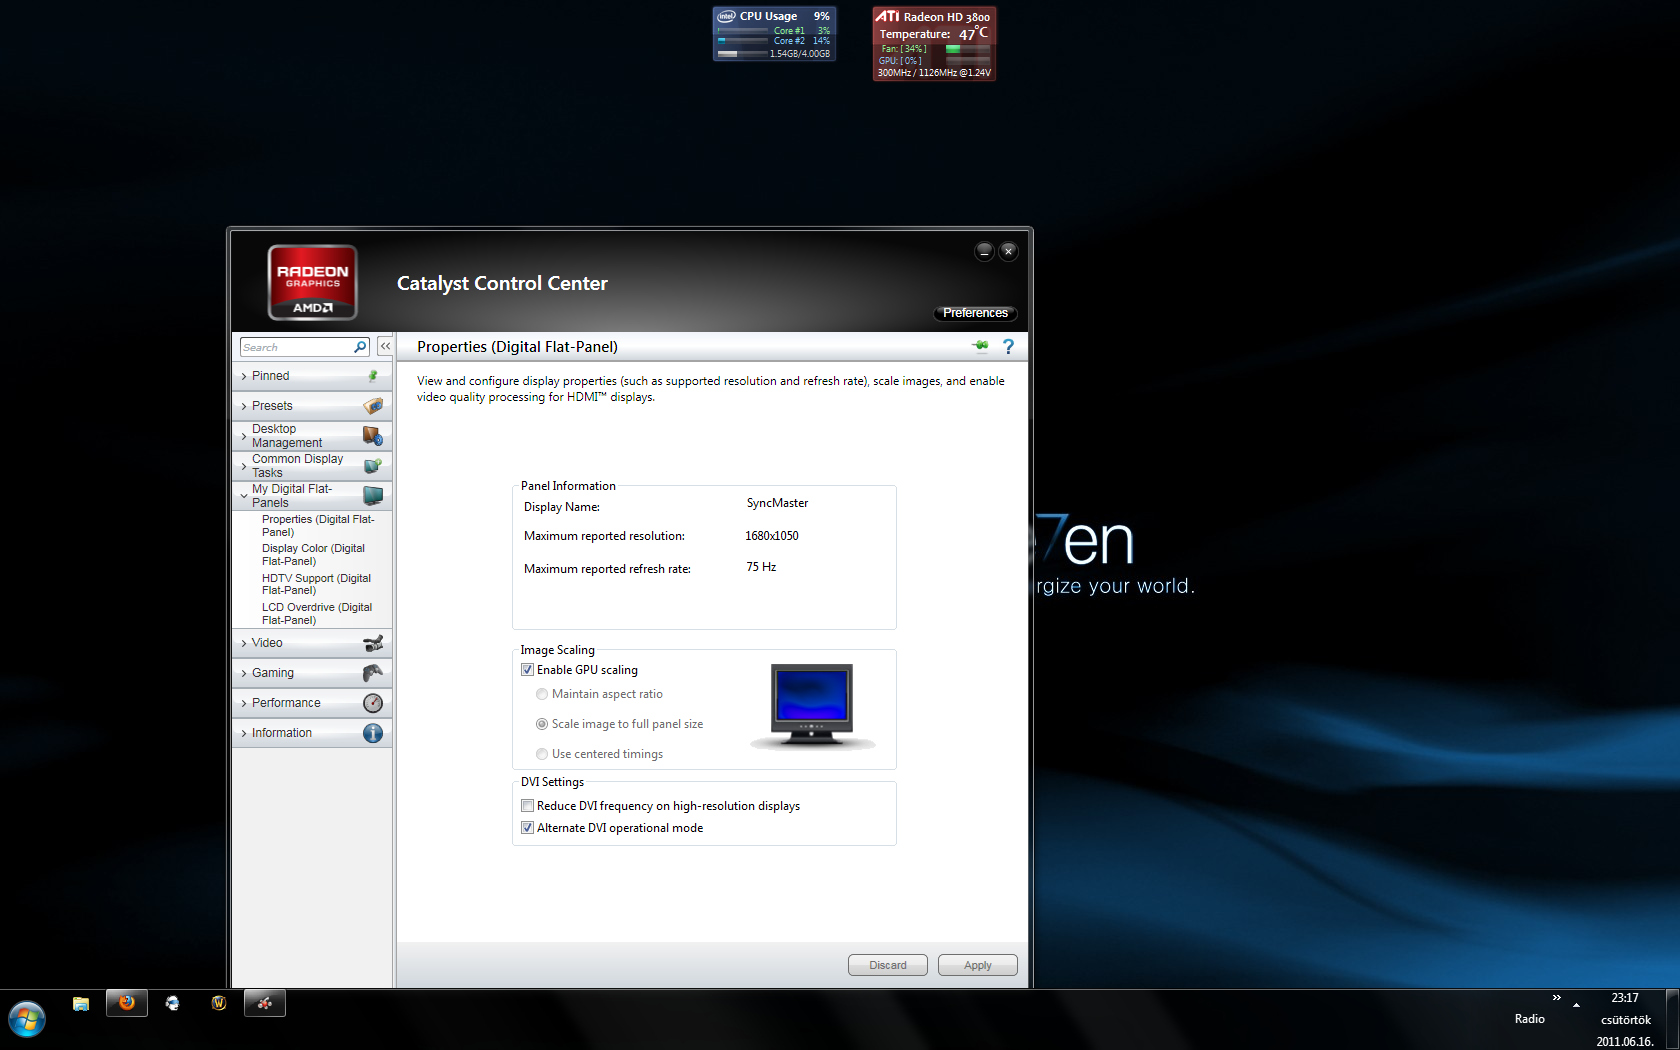The height and width of the screenshot is (1050, 1680).
Task: Click the Common Display Tasks icon
Action: tap(373, 466)
